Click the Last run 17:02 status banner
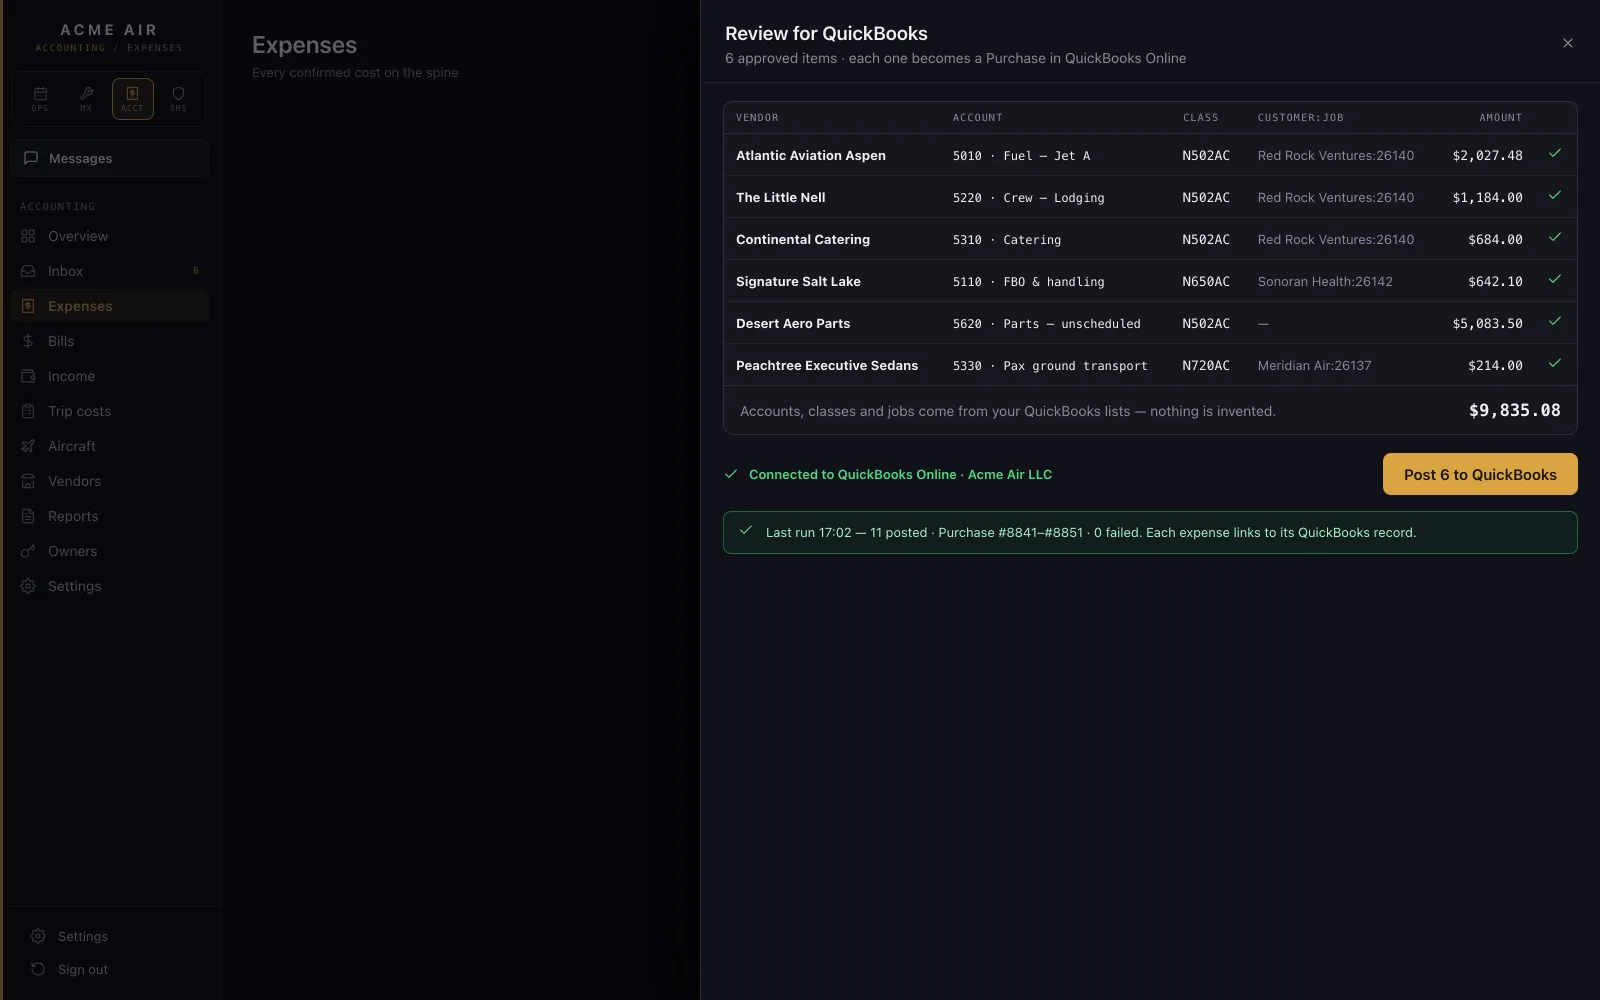1600x1000 pixels. point(1150,532)
